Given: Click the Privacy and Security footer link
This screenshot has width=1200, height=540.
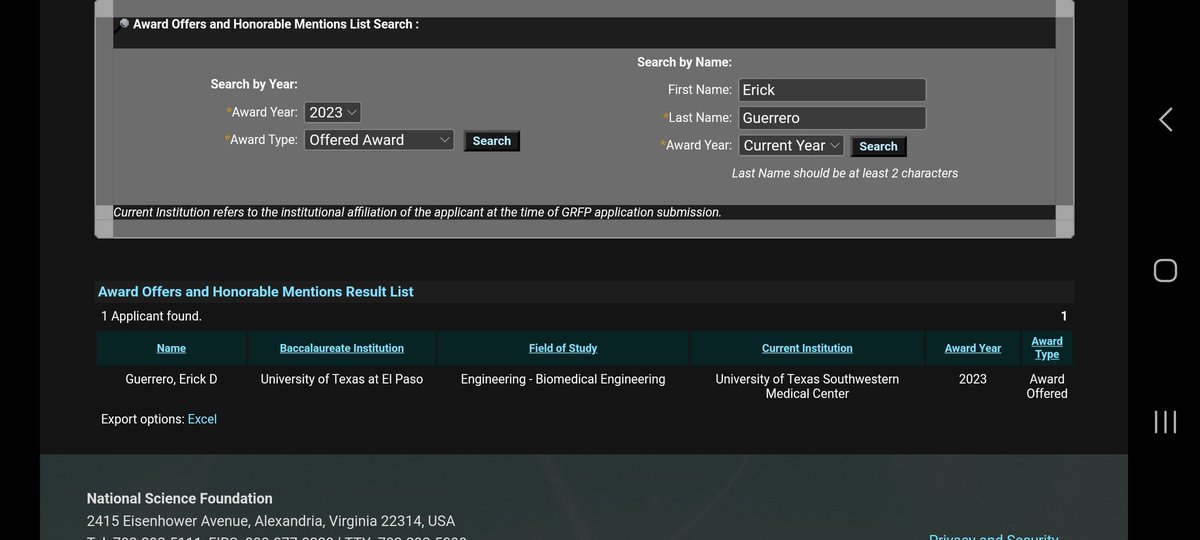Looking at the screenshot, I should tap(993, 536).
